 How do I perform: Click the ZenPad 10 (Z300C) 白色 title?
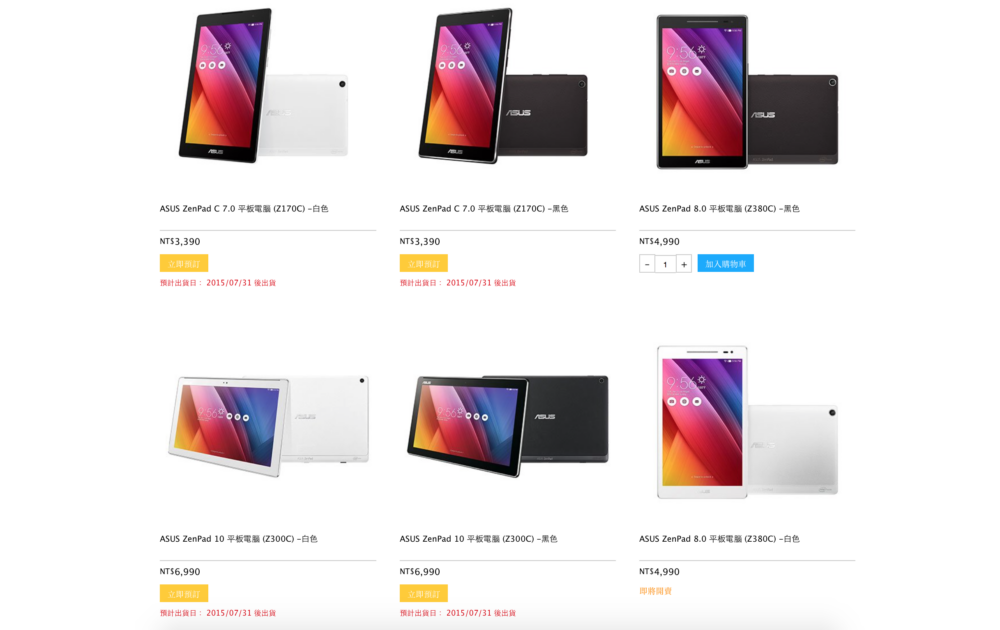click(x=238, y=539)
